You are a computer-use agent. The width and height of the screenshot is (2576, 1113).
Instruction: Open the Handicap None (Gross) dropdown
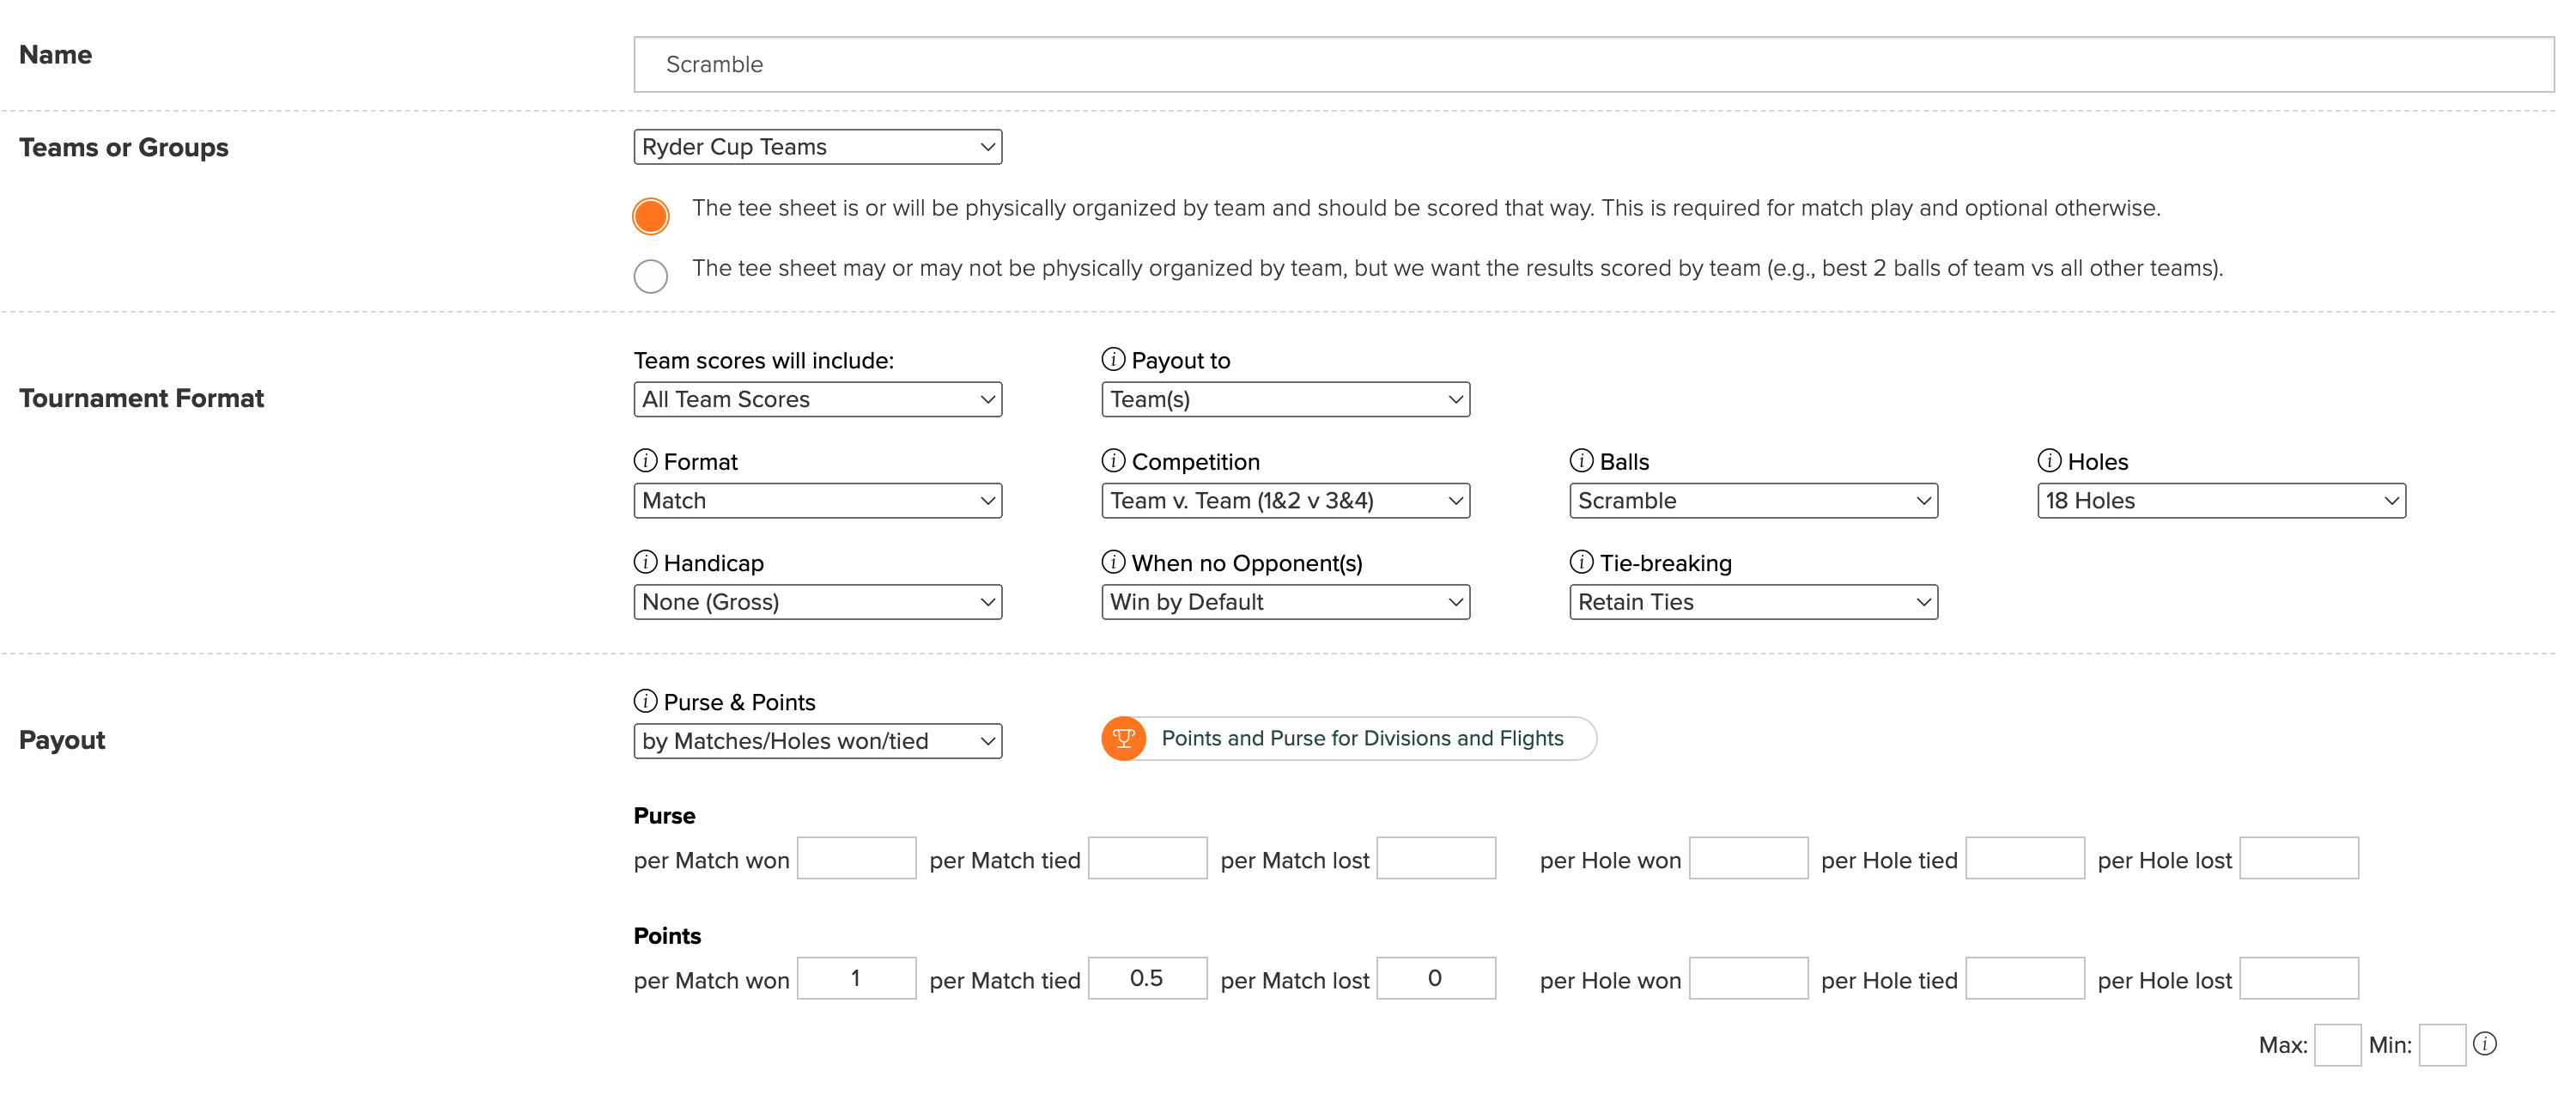[x=818, y=602]
